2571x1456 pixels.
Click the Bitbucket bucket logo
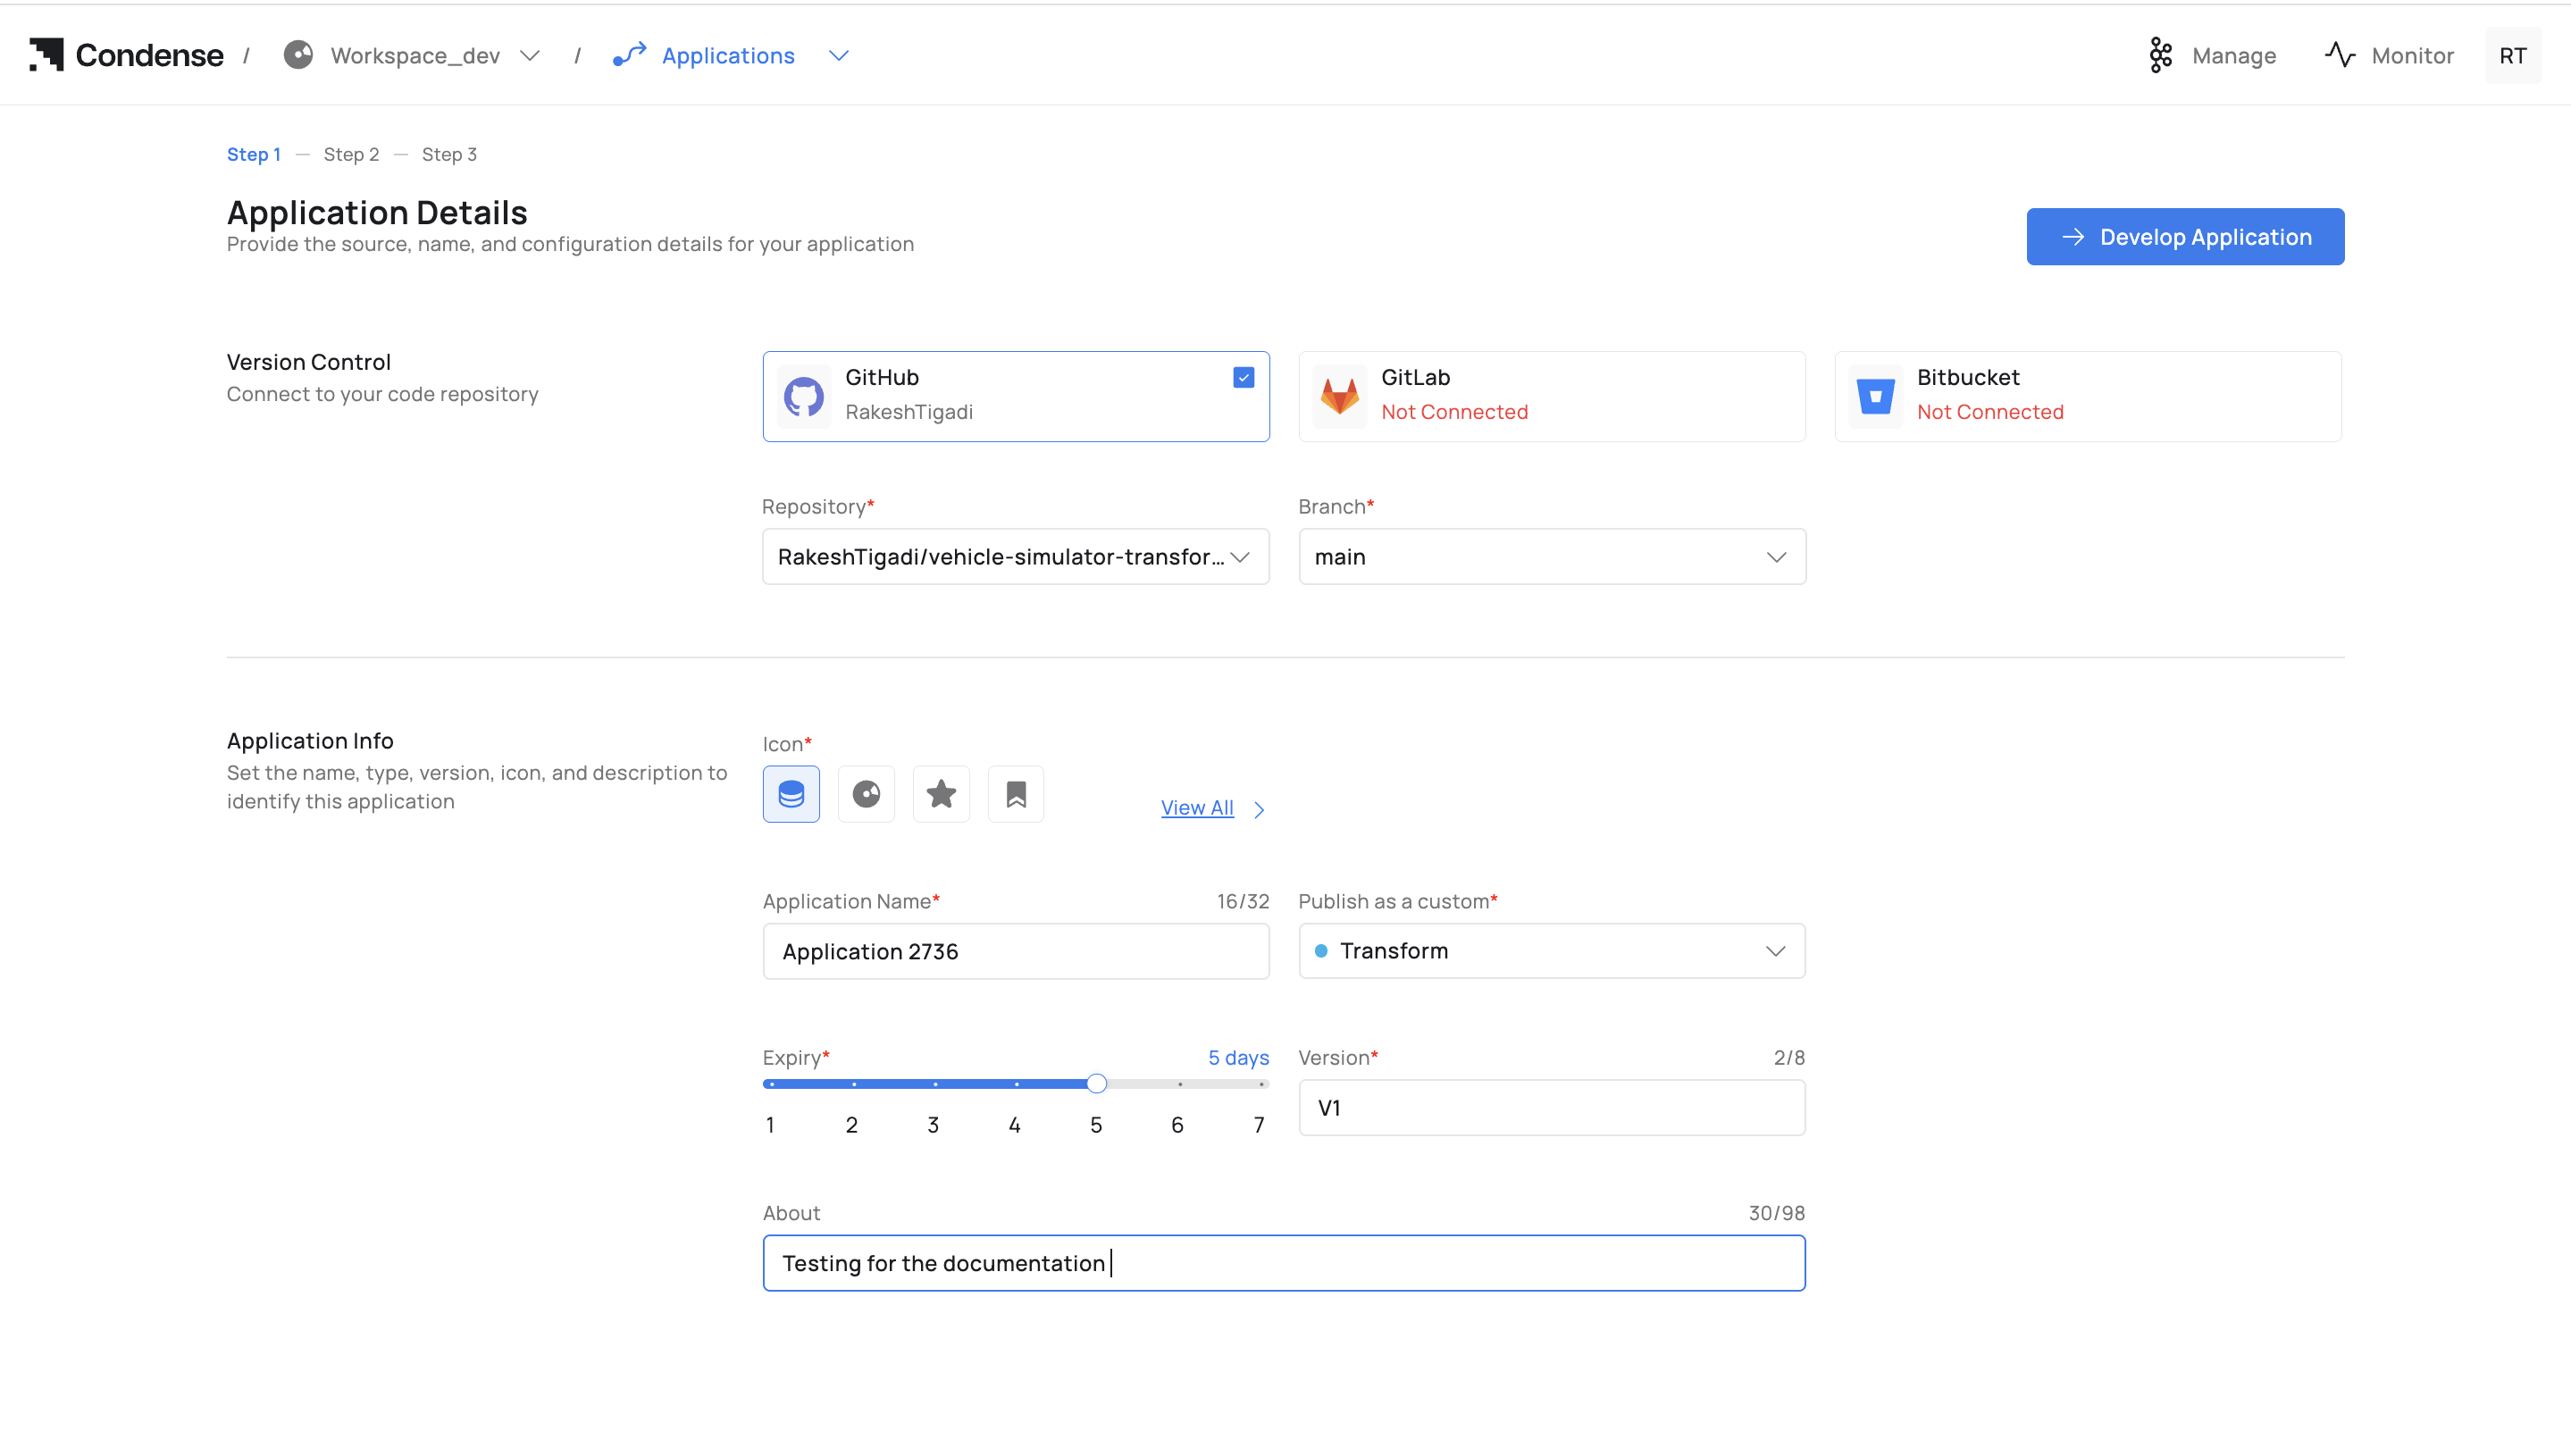point(1875,396)
